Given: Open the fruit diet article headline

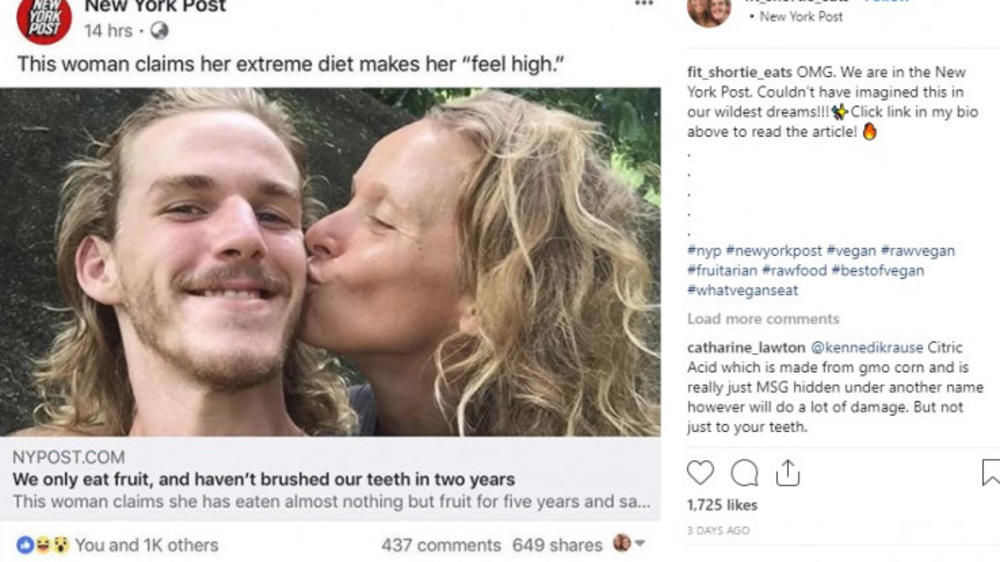Looking at the screenshot, I should pos(264,479).
